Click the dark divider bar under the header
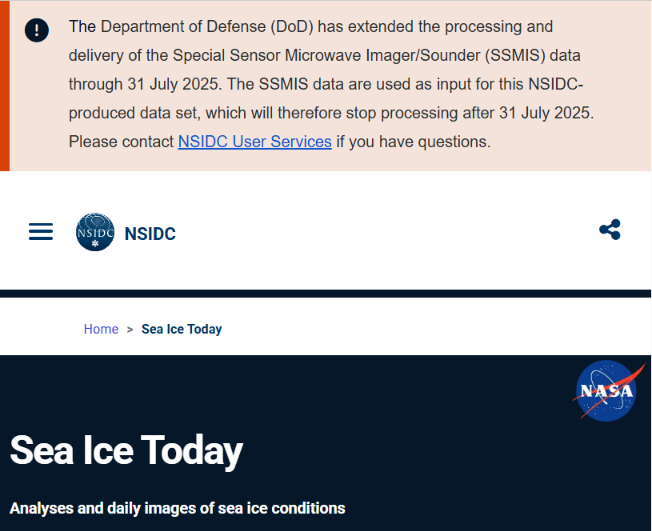 (326, 294)
